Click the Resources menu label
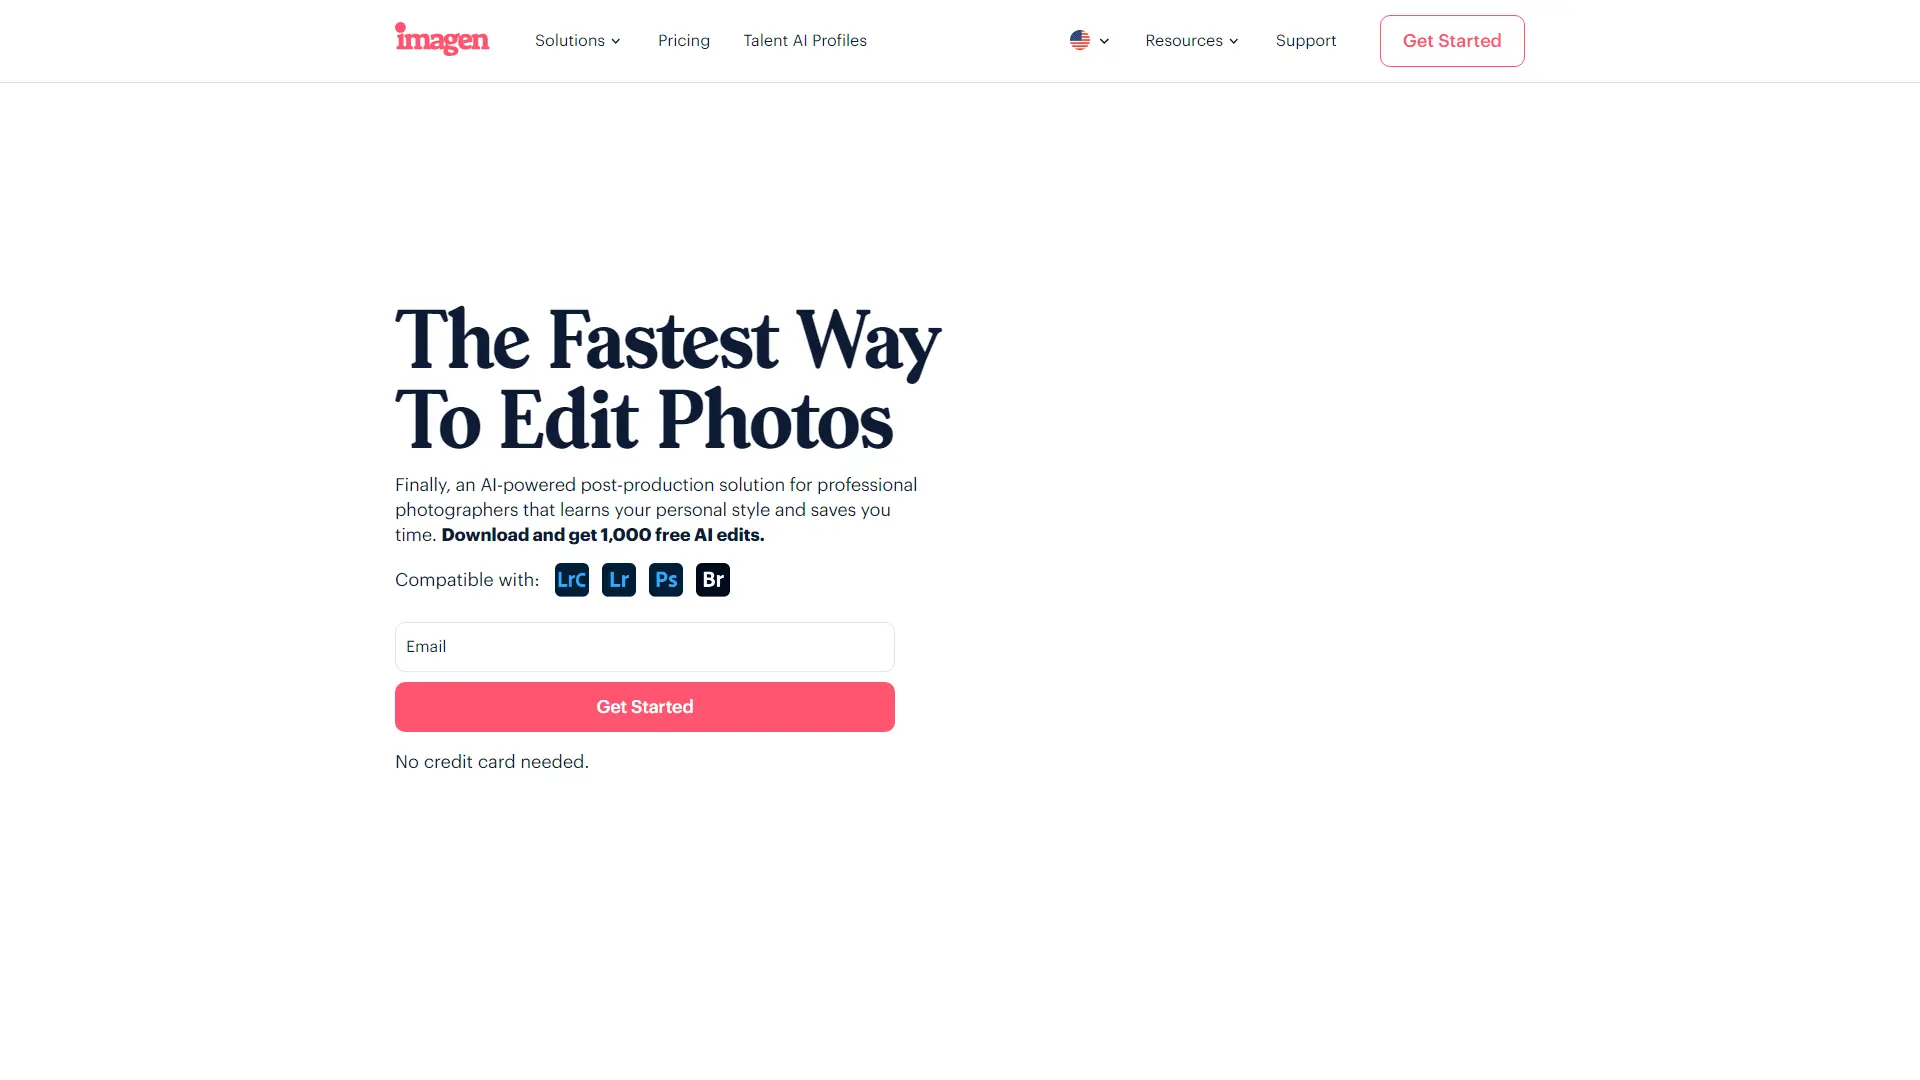This screenshot has height=1080, width=1920. tap(1184, 41)
